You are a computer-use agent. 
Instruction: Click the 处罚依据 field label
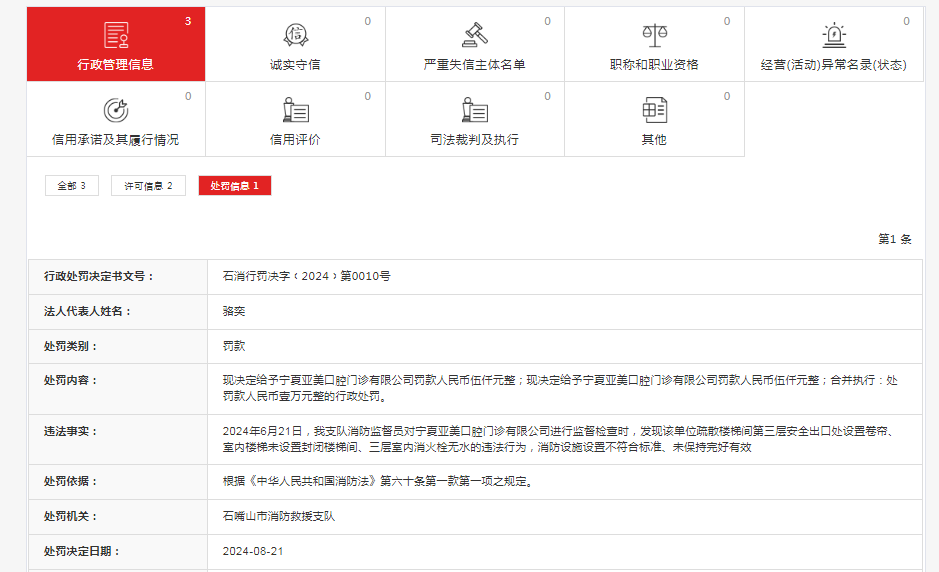pos(70,482)
